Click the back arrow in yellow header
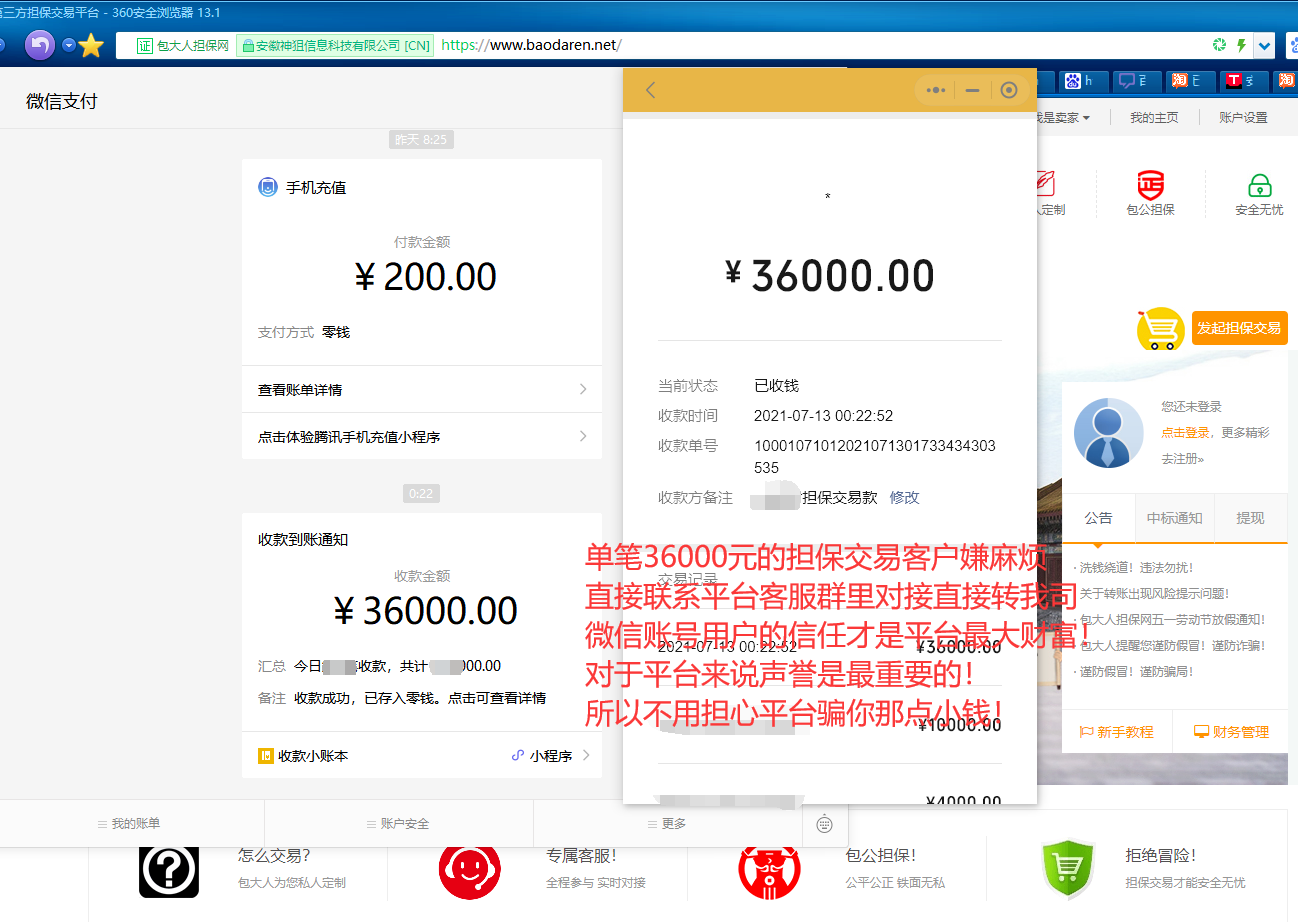The image size is (1298, 922). 651,90
